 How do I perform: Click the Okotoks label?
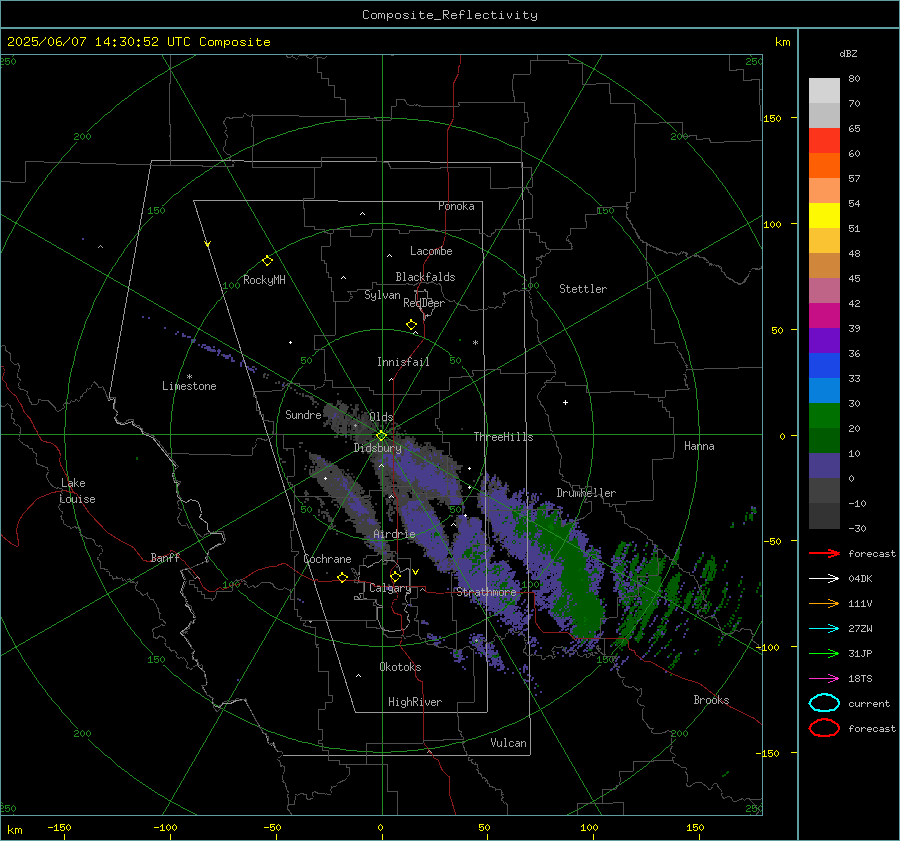pos(400,667)
